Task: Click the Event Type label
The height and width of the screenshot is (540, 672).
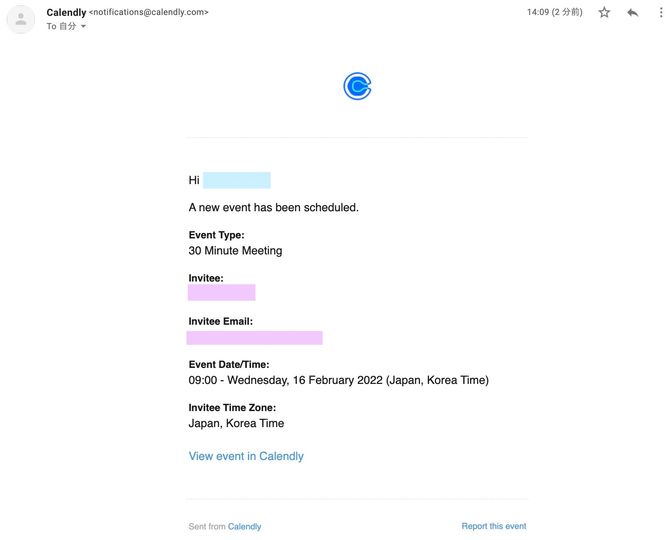Action: pyautogui.click(x=216, y=235)
